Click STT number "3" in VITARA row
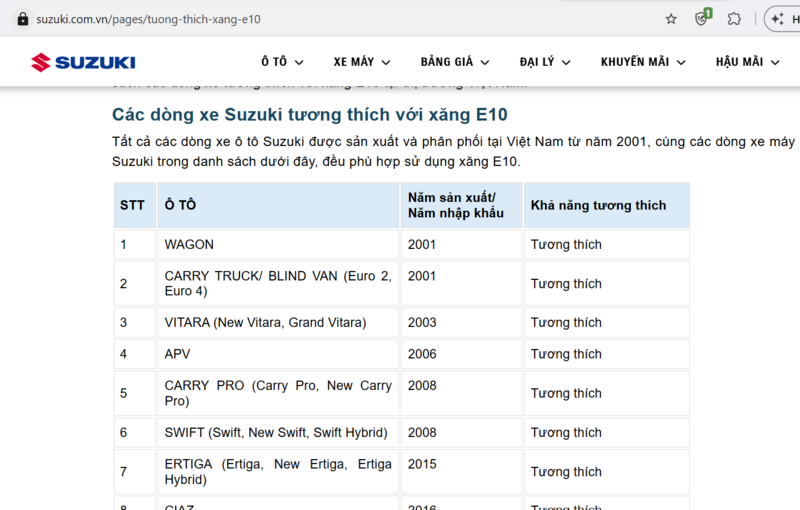Screen dimensions: 800x510 (x=123, y=323)
